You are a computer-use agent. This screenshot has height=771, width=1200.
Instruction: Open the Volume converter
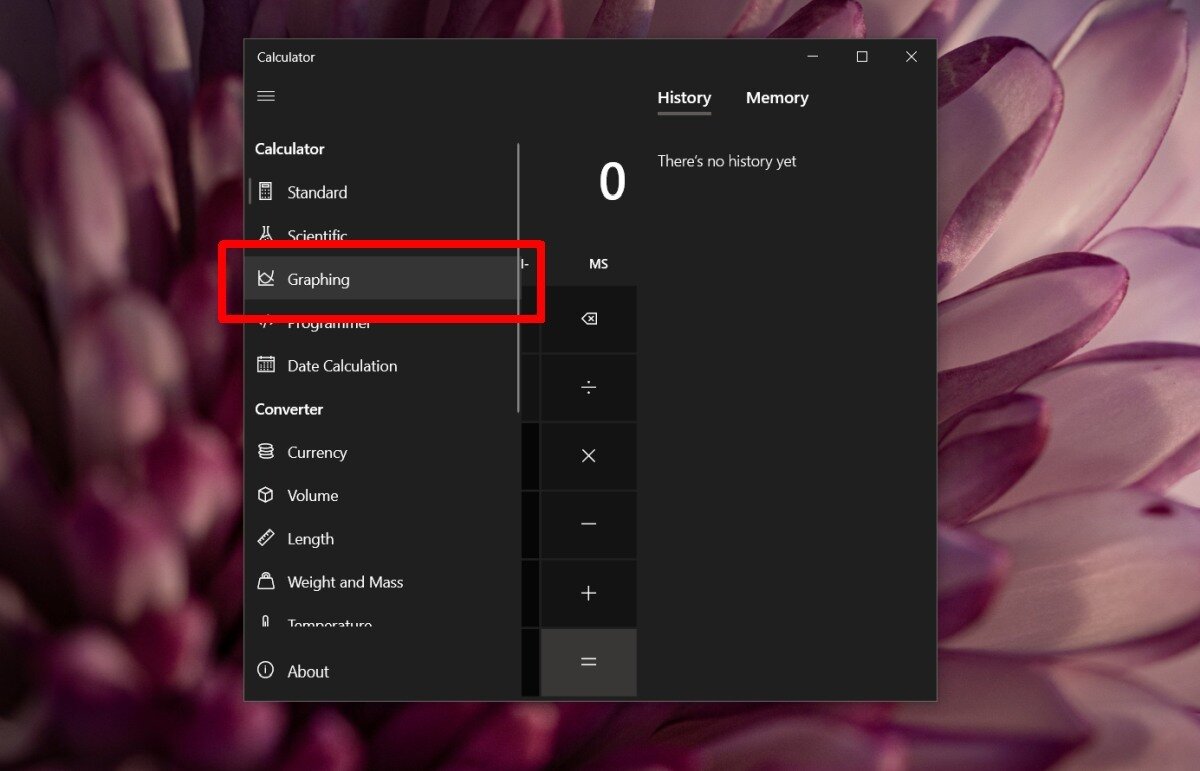[313, 495]
